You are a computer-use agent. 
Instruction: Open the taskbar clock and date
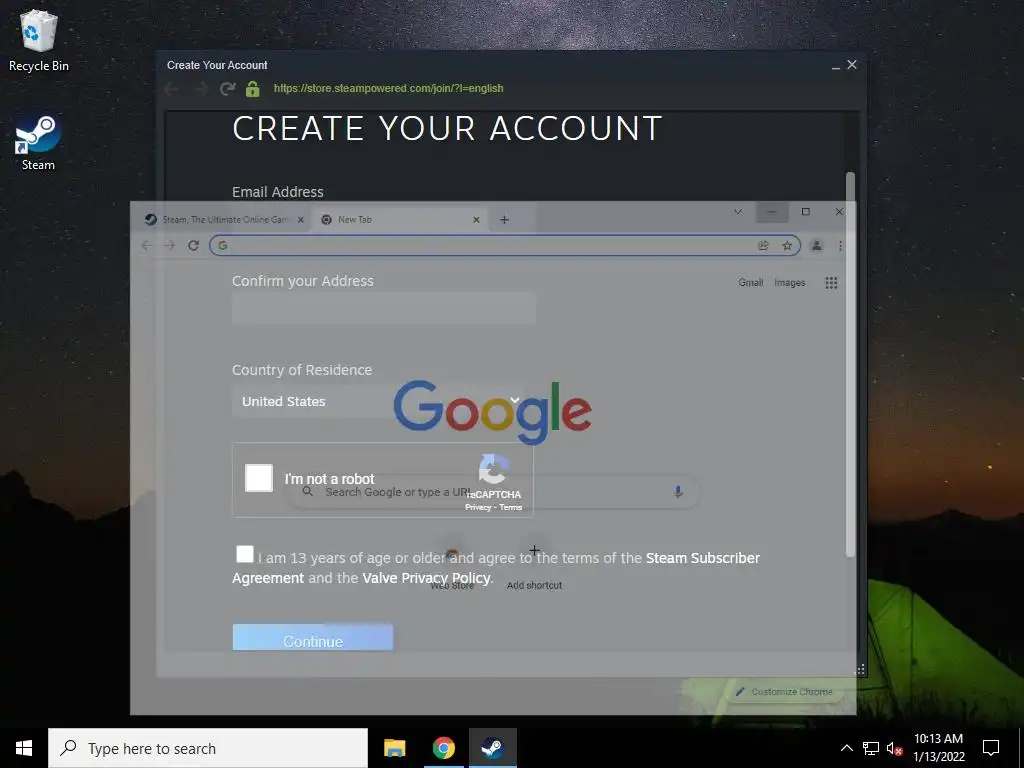pos(938,748)
